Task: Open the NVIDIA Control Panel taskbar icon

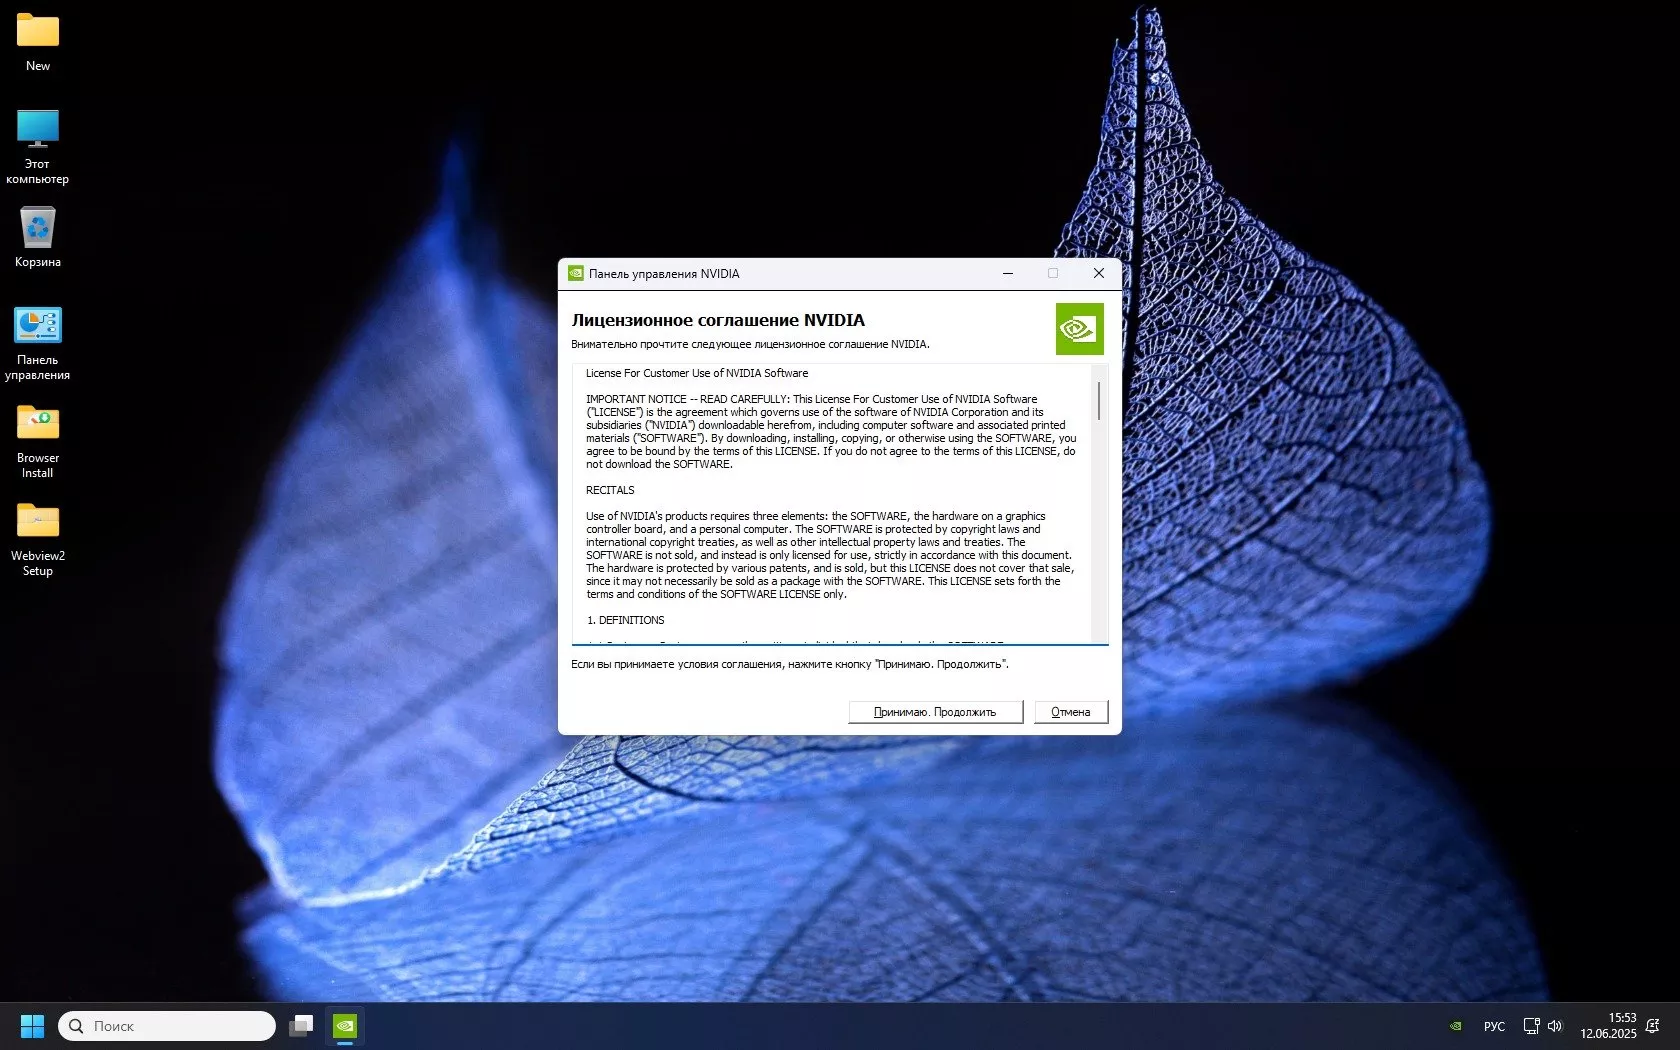Action: pos(345,1025)
